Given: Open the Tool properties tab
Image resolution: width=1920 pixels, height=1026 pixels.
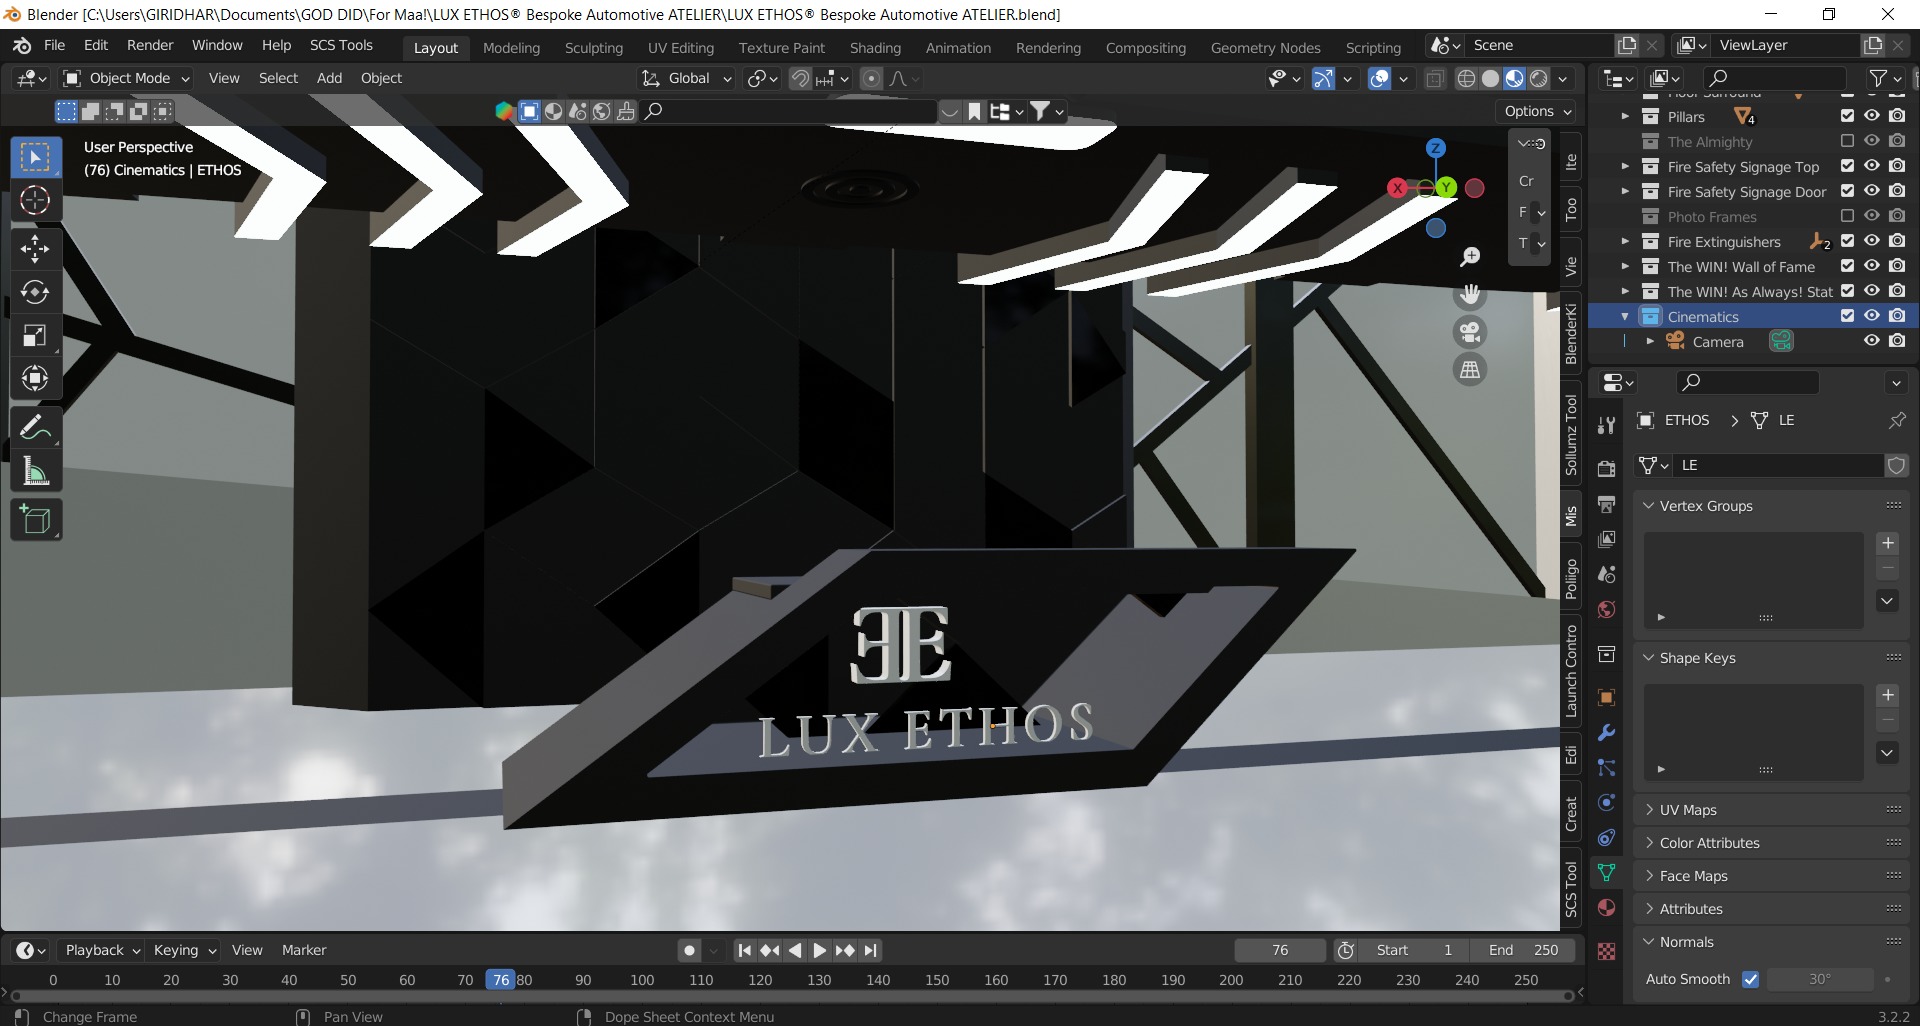Looking at the screenshot, I should coord(1607,425).
